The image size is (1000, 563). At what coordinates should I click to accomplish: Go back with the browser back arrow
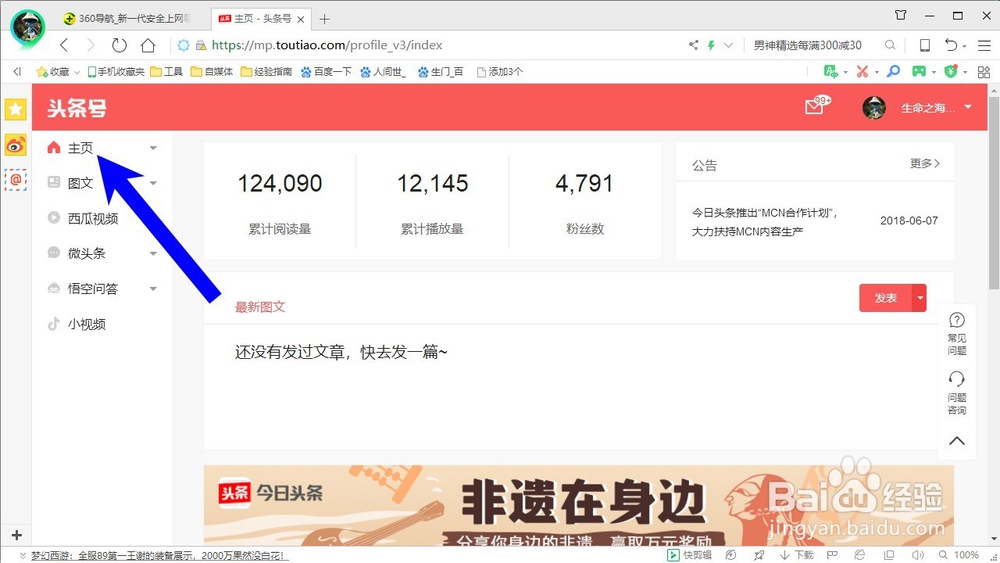coord(64,45)
